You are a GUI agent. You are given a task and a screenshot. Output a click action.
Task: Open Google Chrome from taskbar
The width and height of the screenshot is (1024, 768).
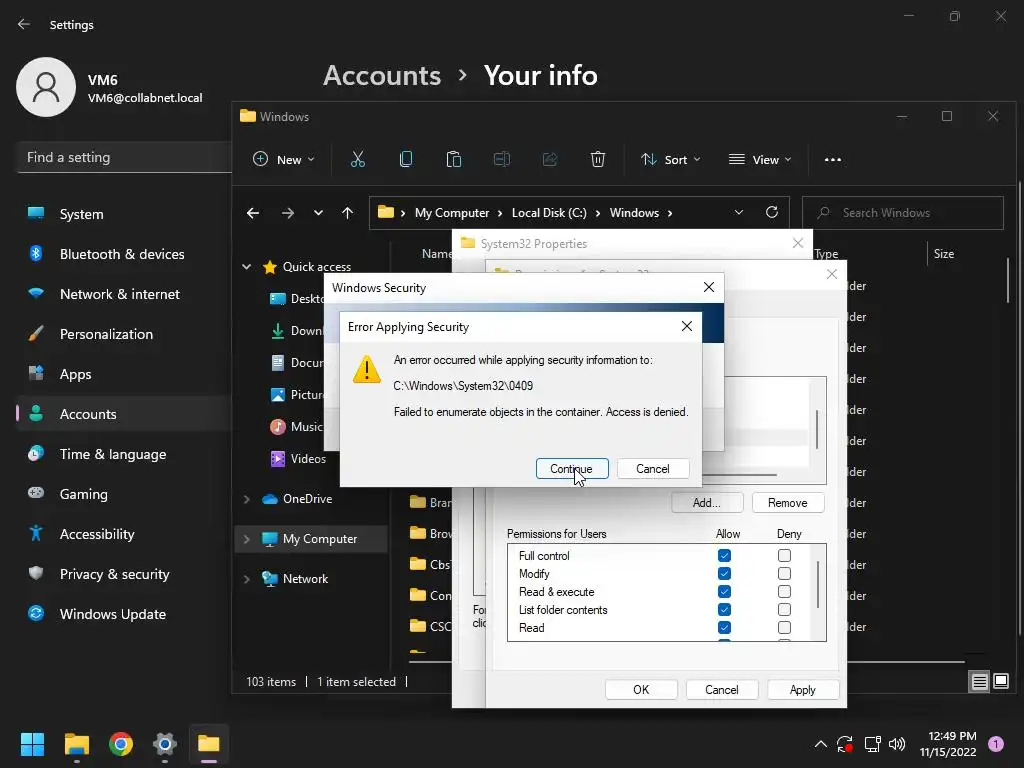(121, 744)
